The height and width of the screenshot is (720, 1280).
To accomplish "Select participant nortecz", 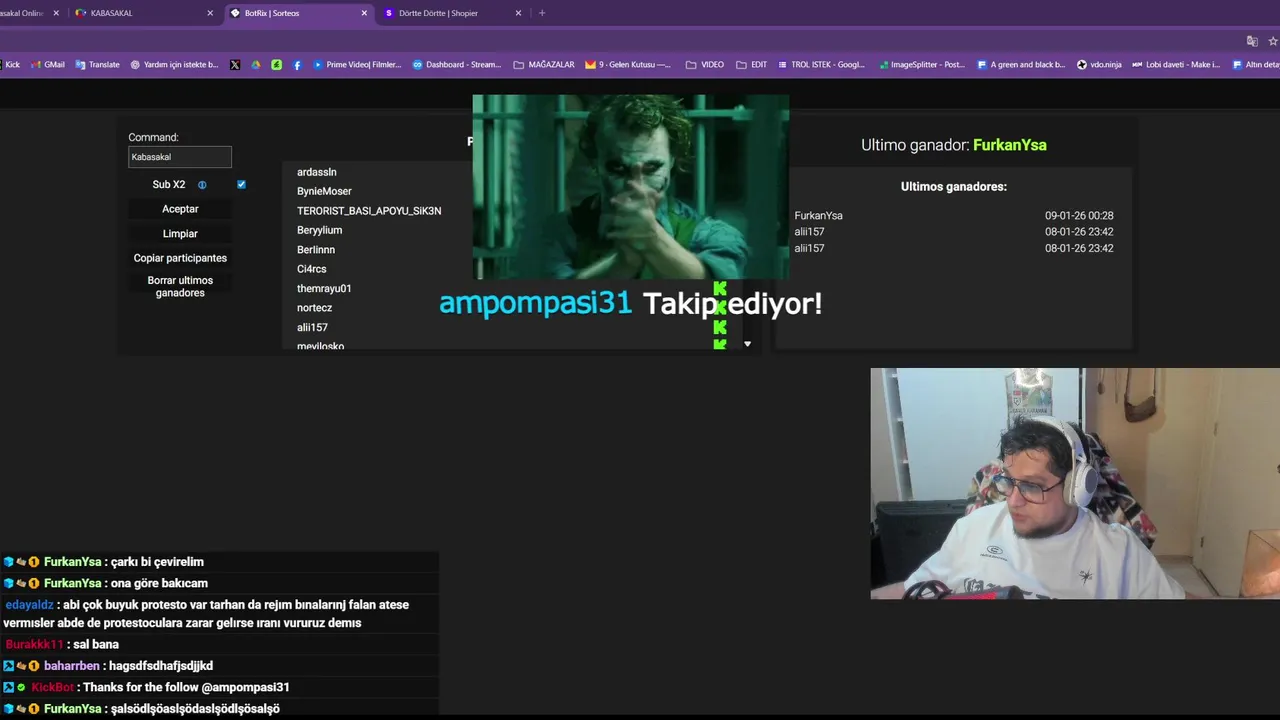I will tap(314, 308).
